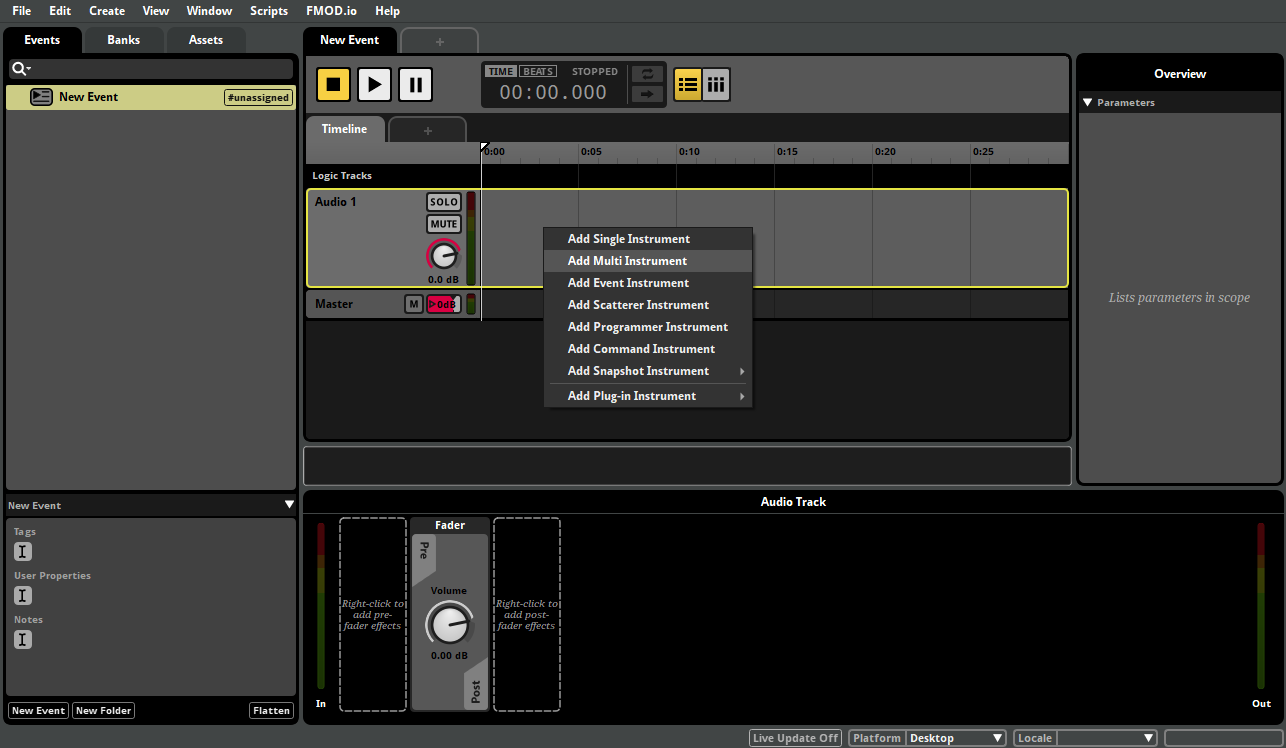Image resolution: width=1286 pixels, height=748 pixels.
Task: Select the tracks list view icon
Action: coord(687,84)
